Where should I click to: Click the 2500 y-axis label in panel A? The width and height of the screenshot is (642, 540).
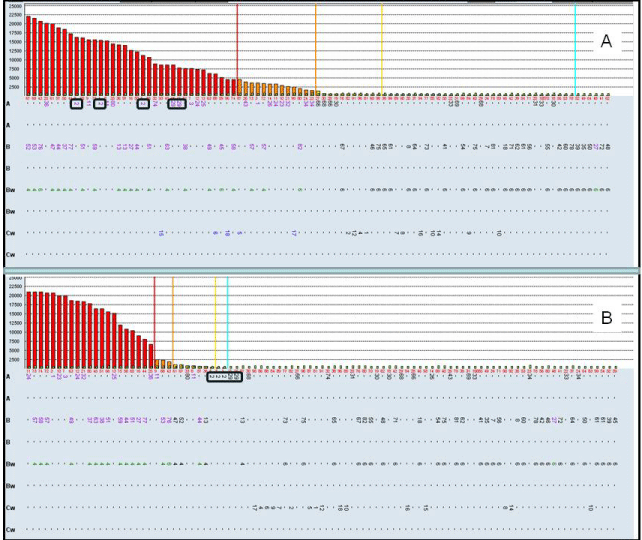(x=16, y=87)
